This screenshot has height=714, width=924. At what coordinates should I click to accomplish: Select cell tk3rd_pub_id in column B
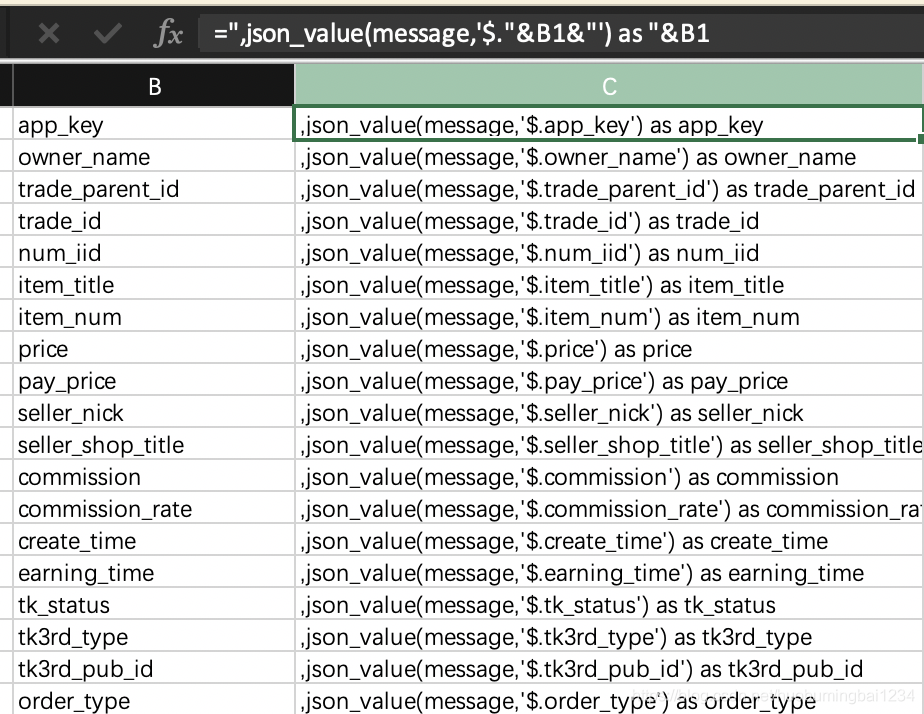154,667
